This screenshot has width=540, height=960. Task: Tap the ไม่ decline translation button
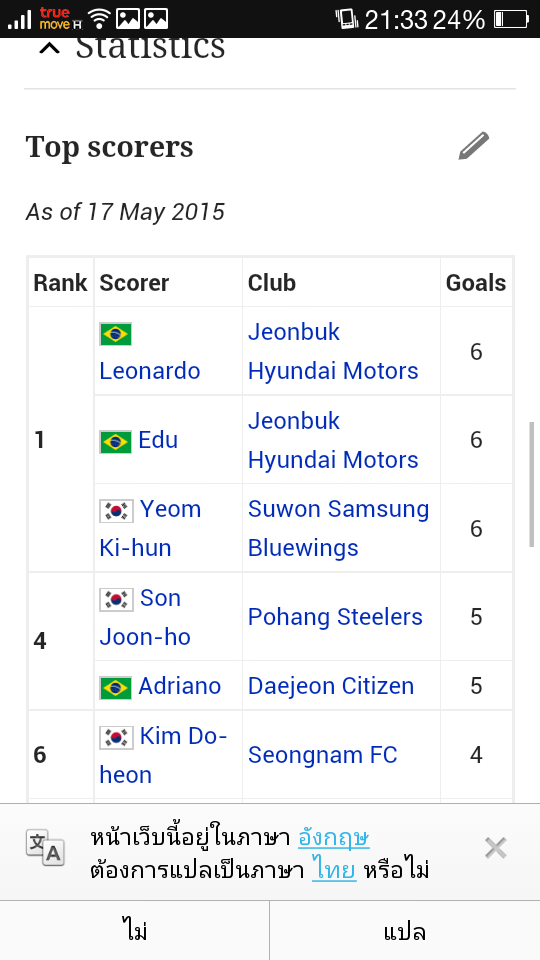click(135, 931)
